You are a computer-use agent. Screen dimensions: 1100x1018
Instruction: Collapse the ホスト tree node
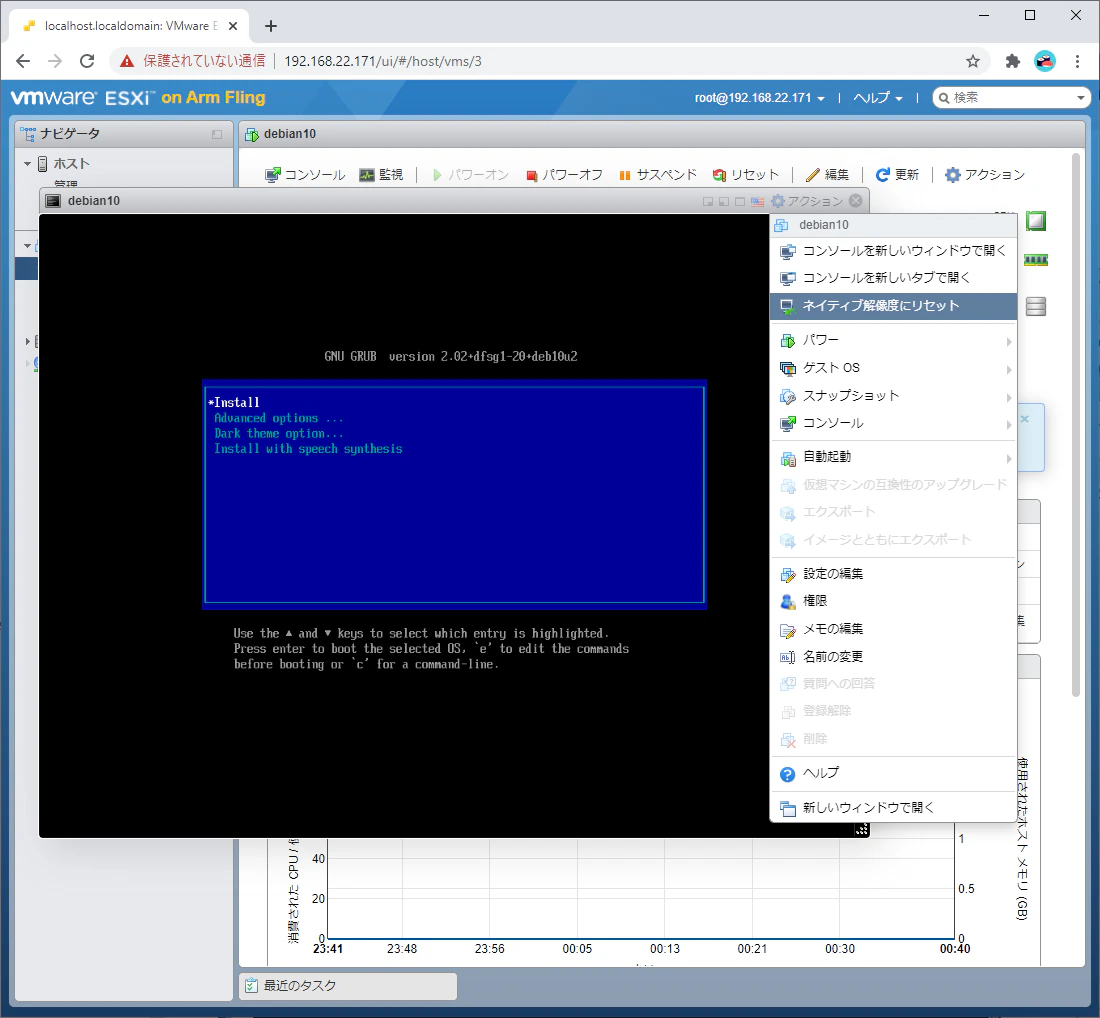coord(27,164)
